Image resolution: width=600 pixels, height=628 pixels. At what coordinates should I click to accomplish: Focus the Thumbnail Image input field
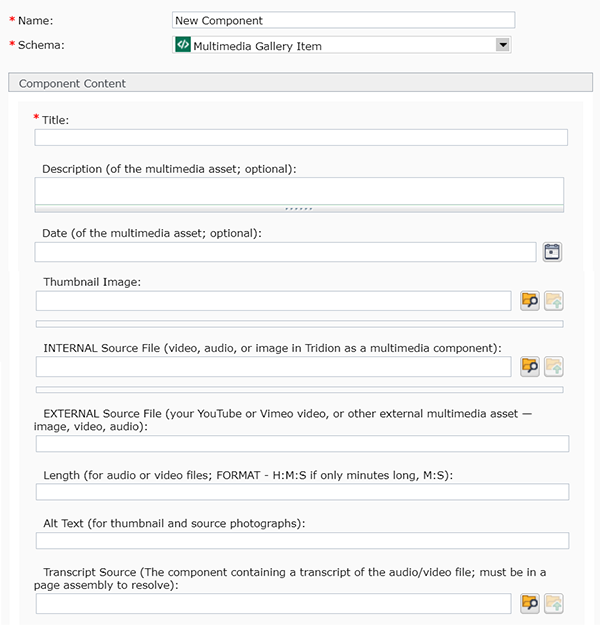pos(273,301)
